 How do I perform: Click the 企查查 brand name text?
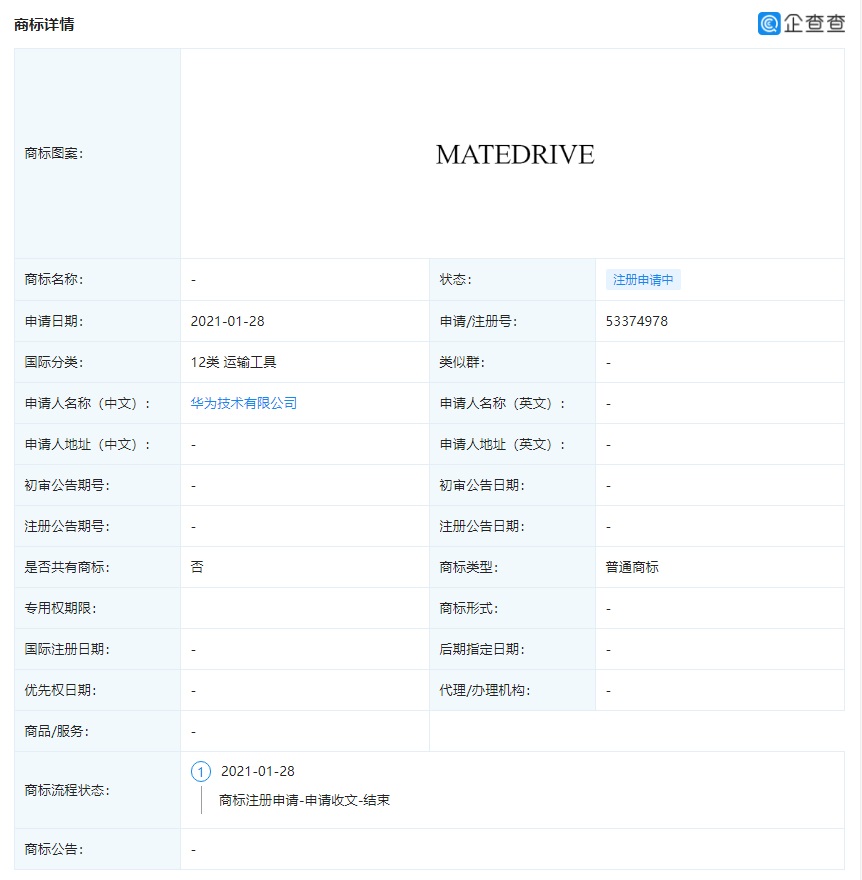[812, 22]
